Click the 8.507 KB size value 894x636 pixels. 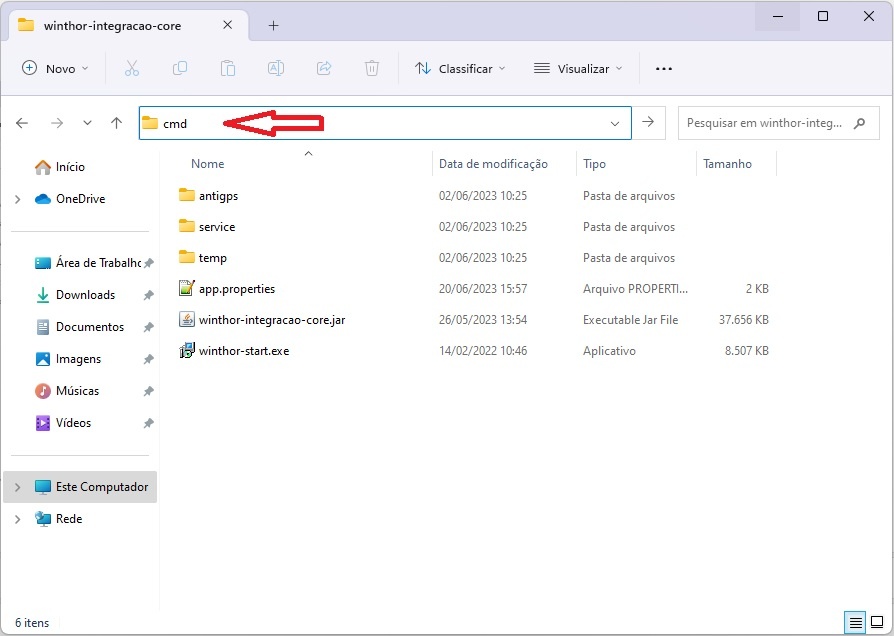click(x=746, y=351)
